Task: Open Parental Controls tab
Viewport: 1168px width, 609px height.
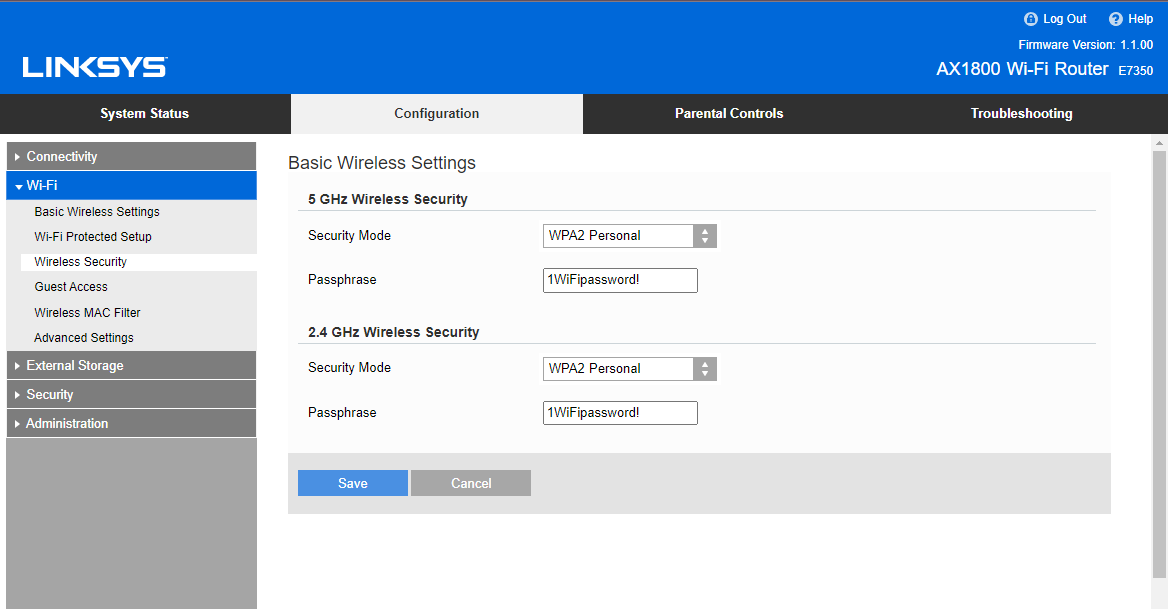Action: [729, 114]
